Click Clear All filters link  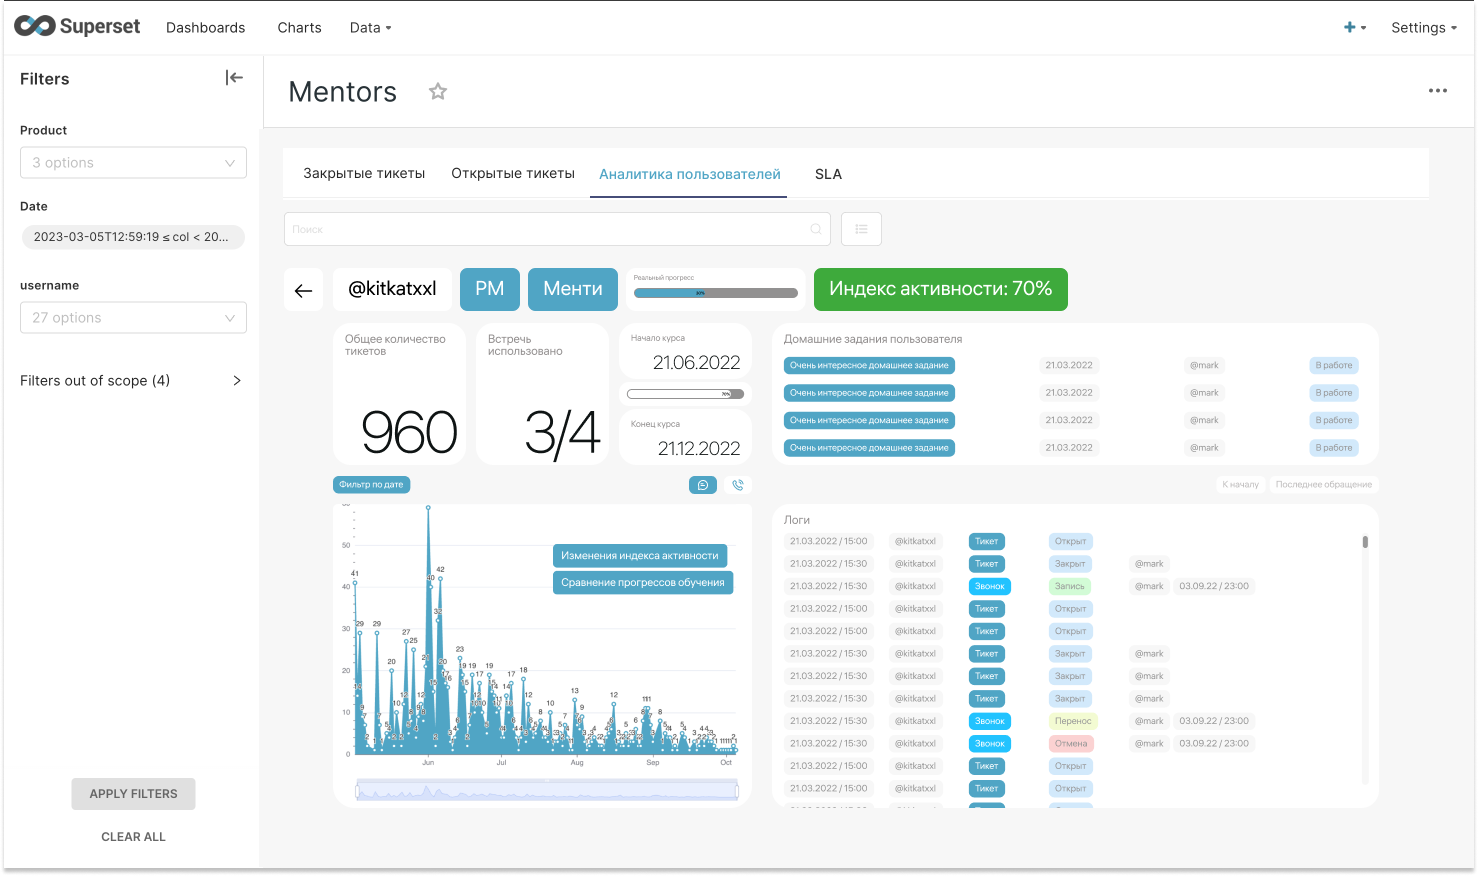(133, 837)
